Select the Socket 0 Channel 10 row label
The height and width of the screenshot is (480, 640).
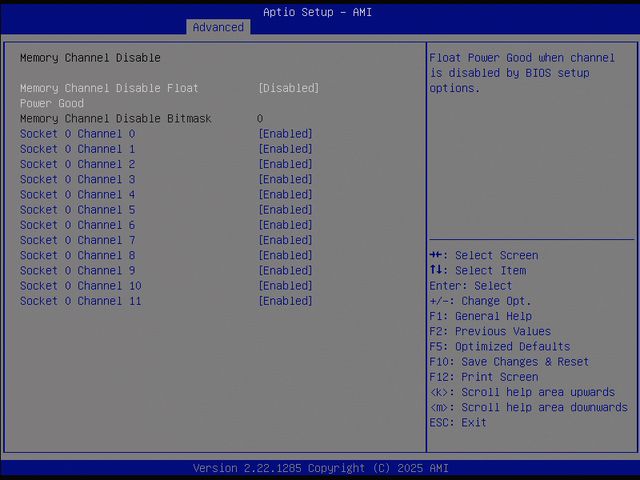pyautogui.click(x=81, y=286)
